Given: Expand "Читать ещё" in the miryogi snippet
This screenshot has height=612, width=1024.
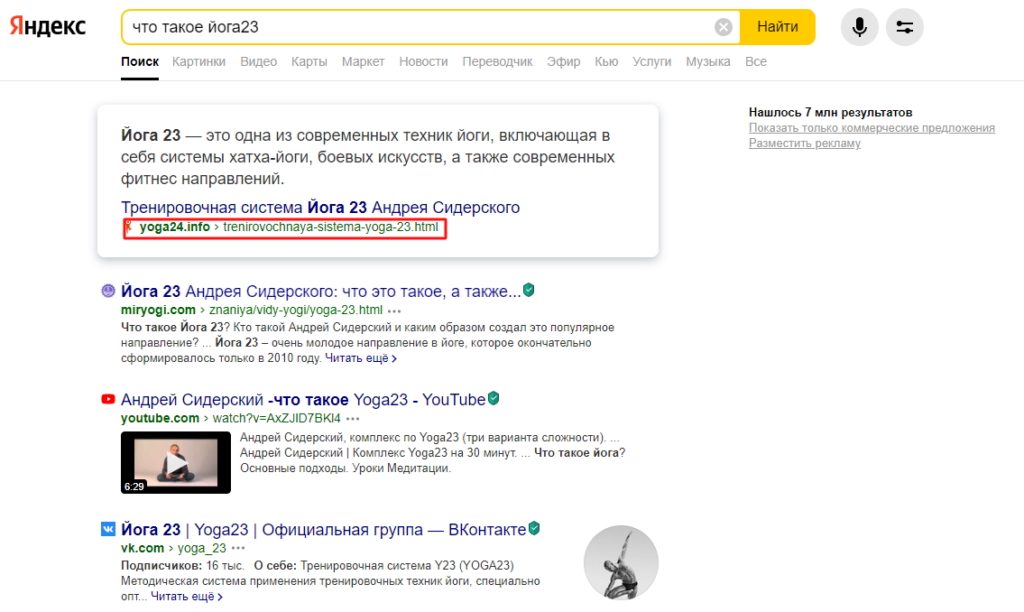Looking at the screenshot, I should coord(360,358).
